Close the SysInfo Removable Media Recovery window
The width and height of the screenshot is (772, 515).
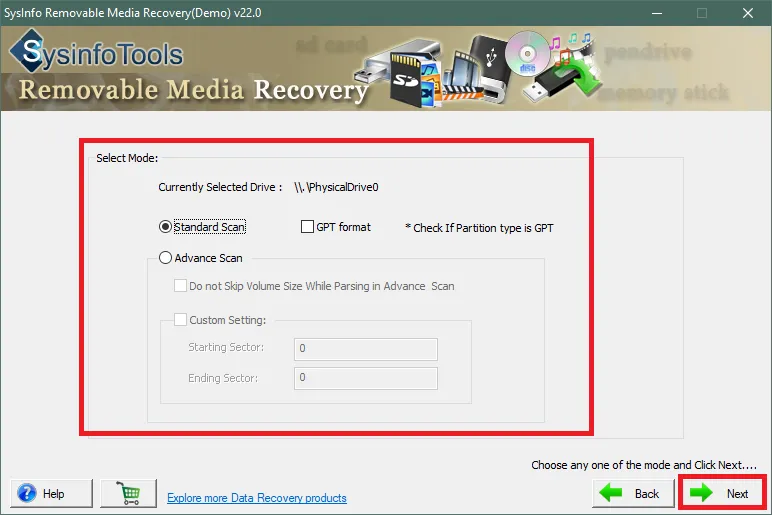(x=748, y=13)
